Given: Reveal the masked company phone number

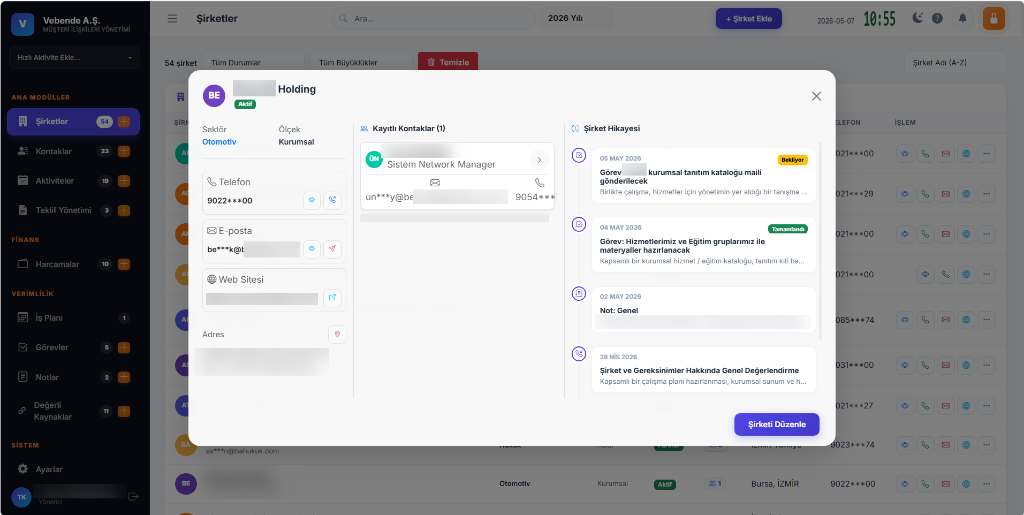Looking at the screenshot, I should point(312,200).
